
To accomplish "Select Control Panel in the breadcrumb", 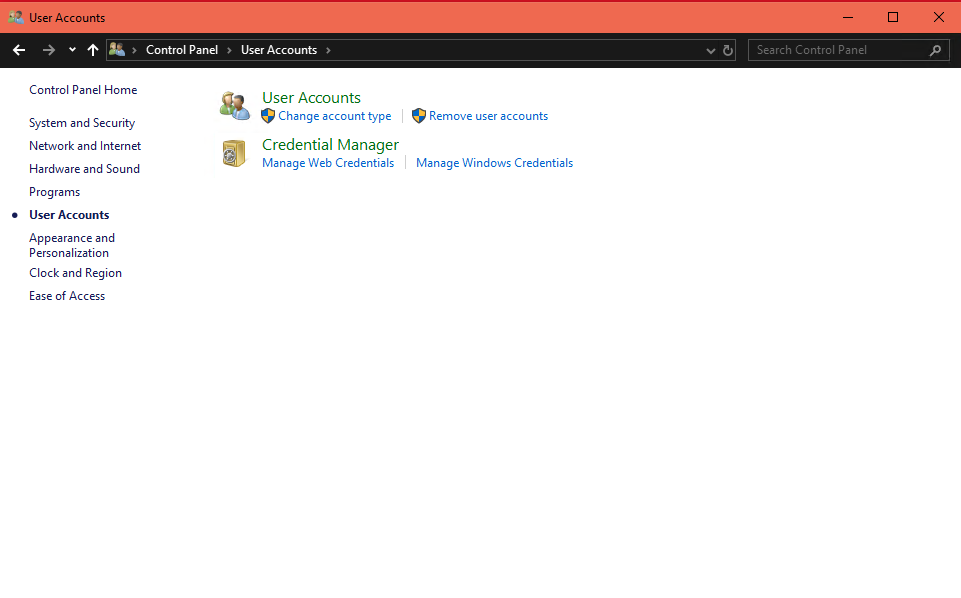I will tap(182, 50).
